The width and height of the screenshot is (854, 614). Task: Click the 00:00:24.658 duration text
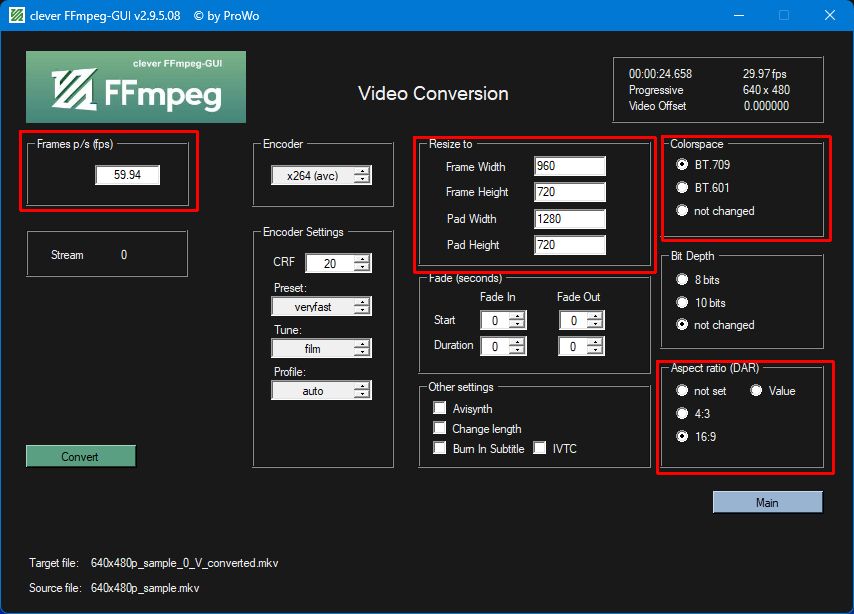[660, 74]
